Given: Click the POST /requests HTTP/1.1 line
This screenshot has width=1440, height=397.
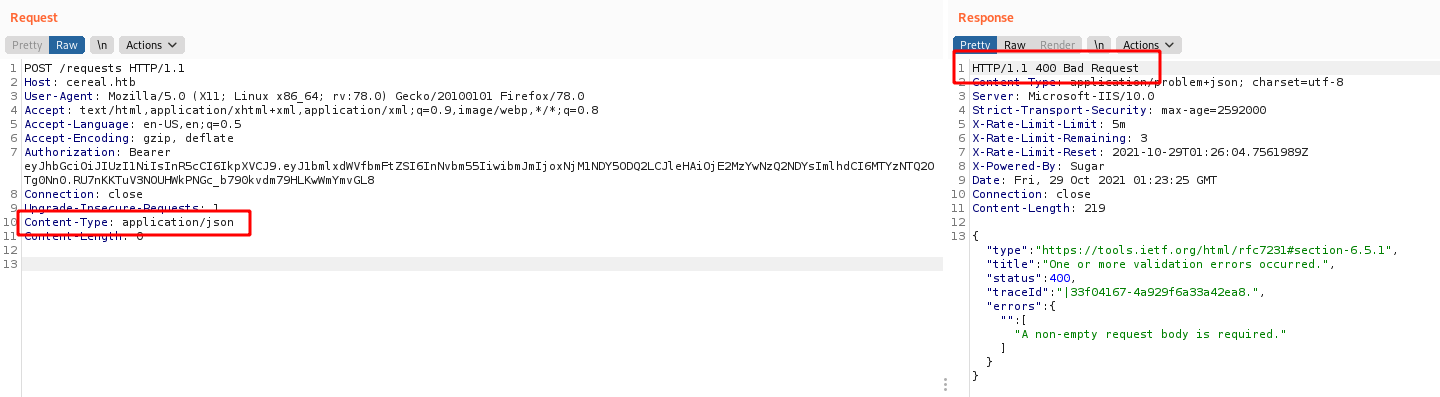Looking at the screenshot, I should [105, 68].
